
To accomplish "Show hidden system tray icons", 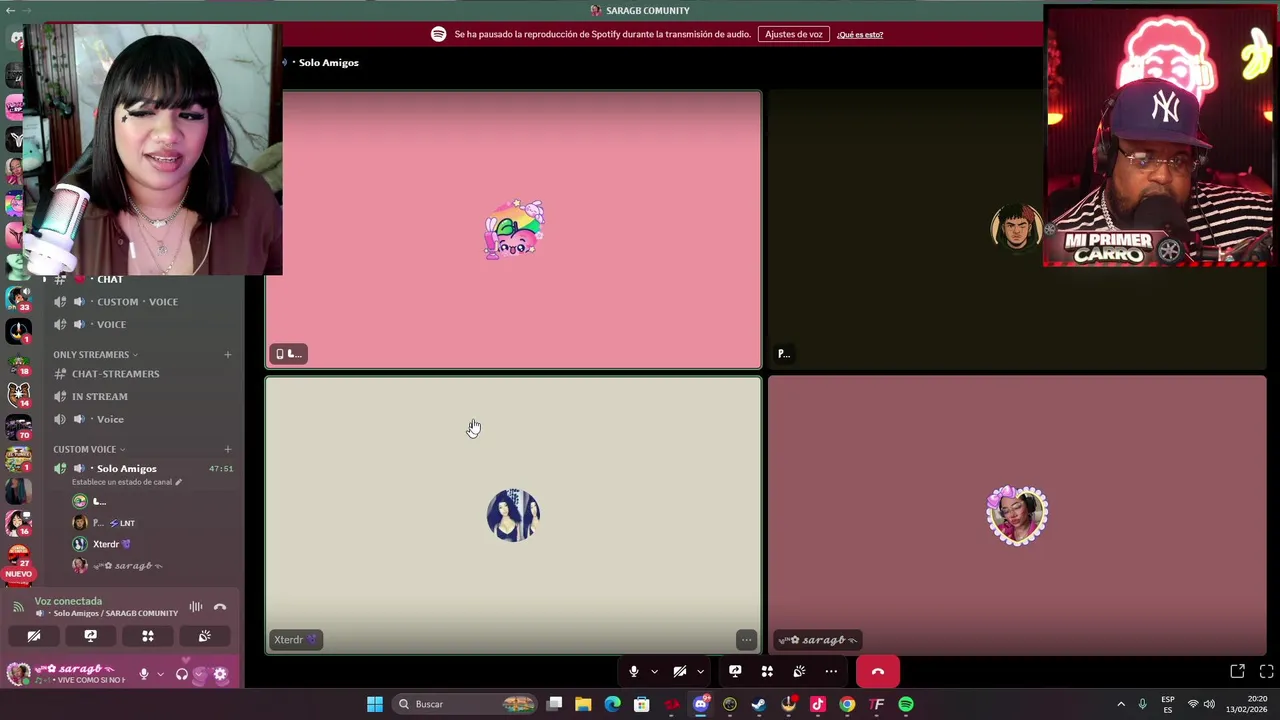I will tap(1121, 704).
